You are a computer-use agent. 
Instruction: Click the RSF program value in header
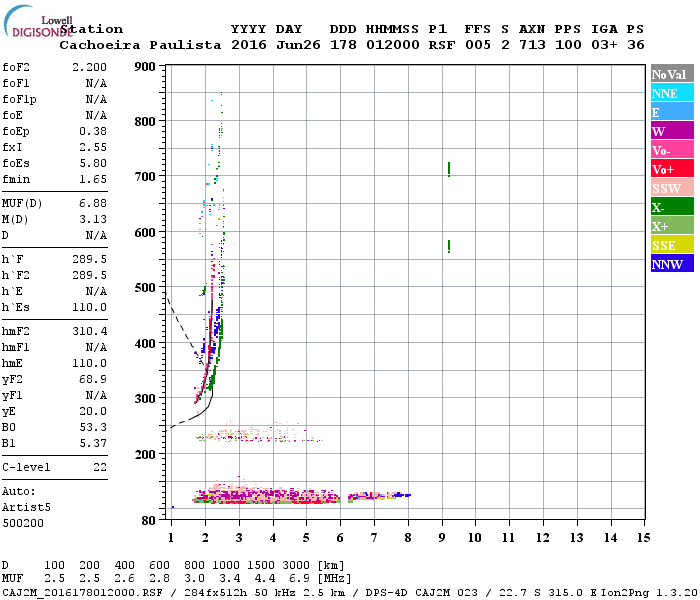pyautogui.click(x=442, y=45)
